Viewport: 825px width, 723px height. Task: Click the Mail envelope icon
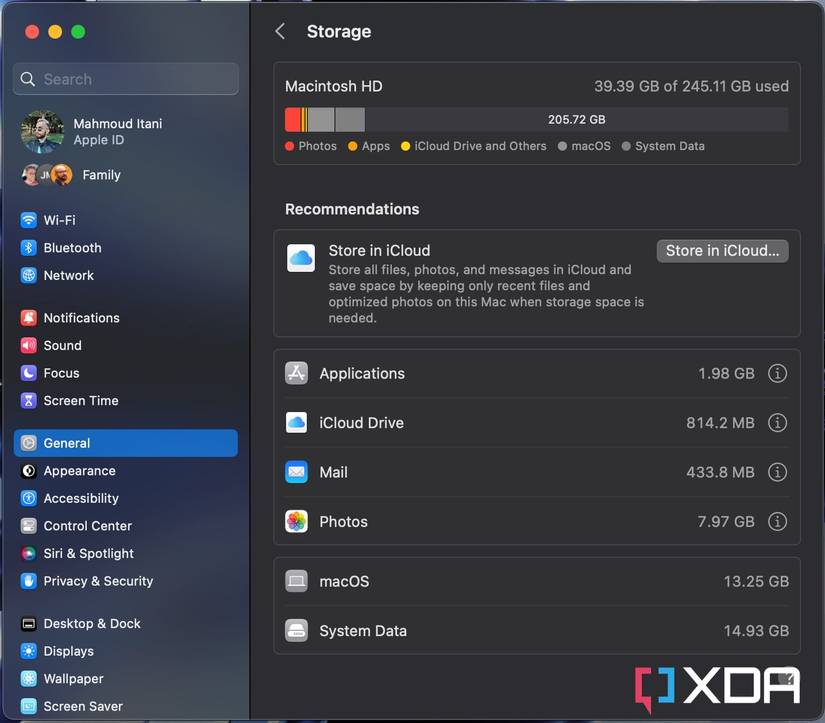[296, 472]
